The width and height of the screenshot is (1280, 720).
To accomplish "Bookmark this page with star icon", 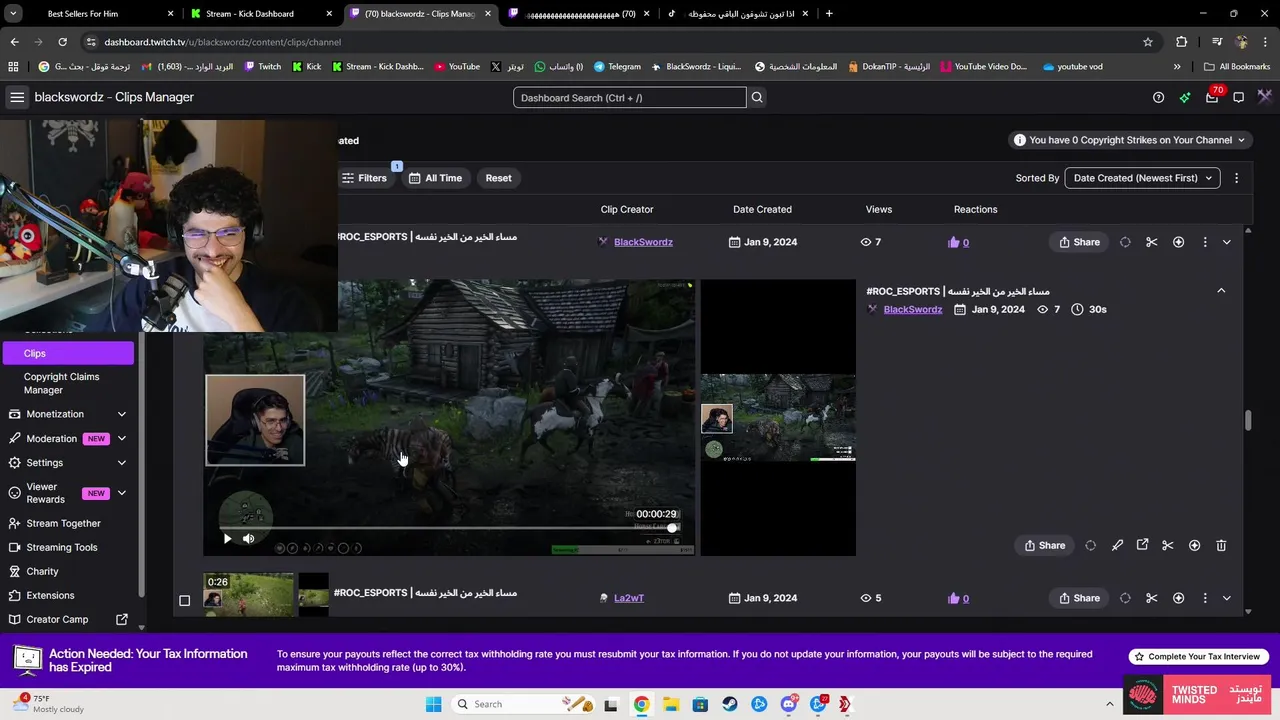I will pyautogui.click(x=1148, y=42).
